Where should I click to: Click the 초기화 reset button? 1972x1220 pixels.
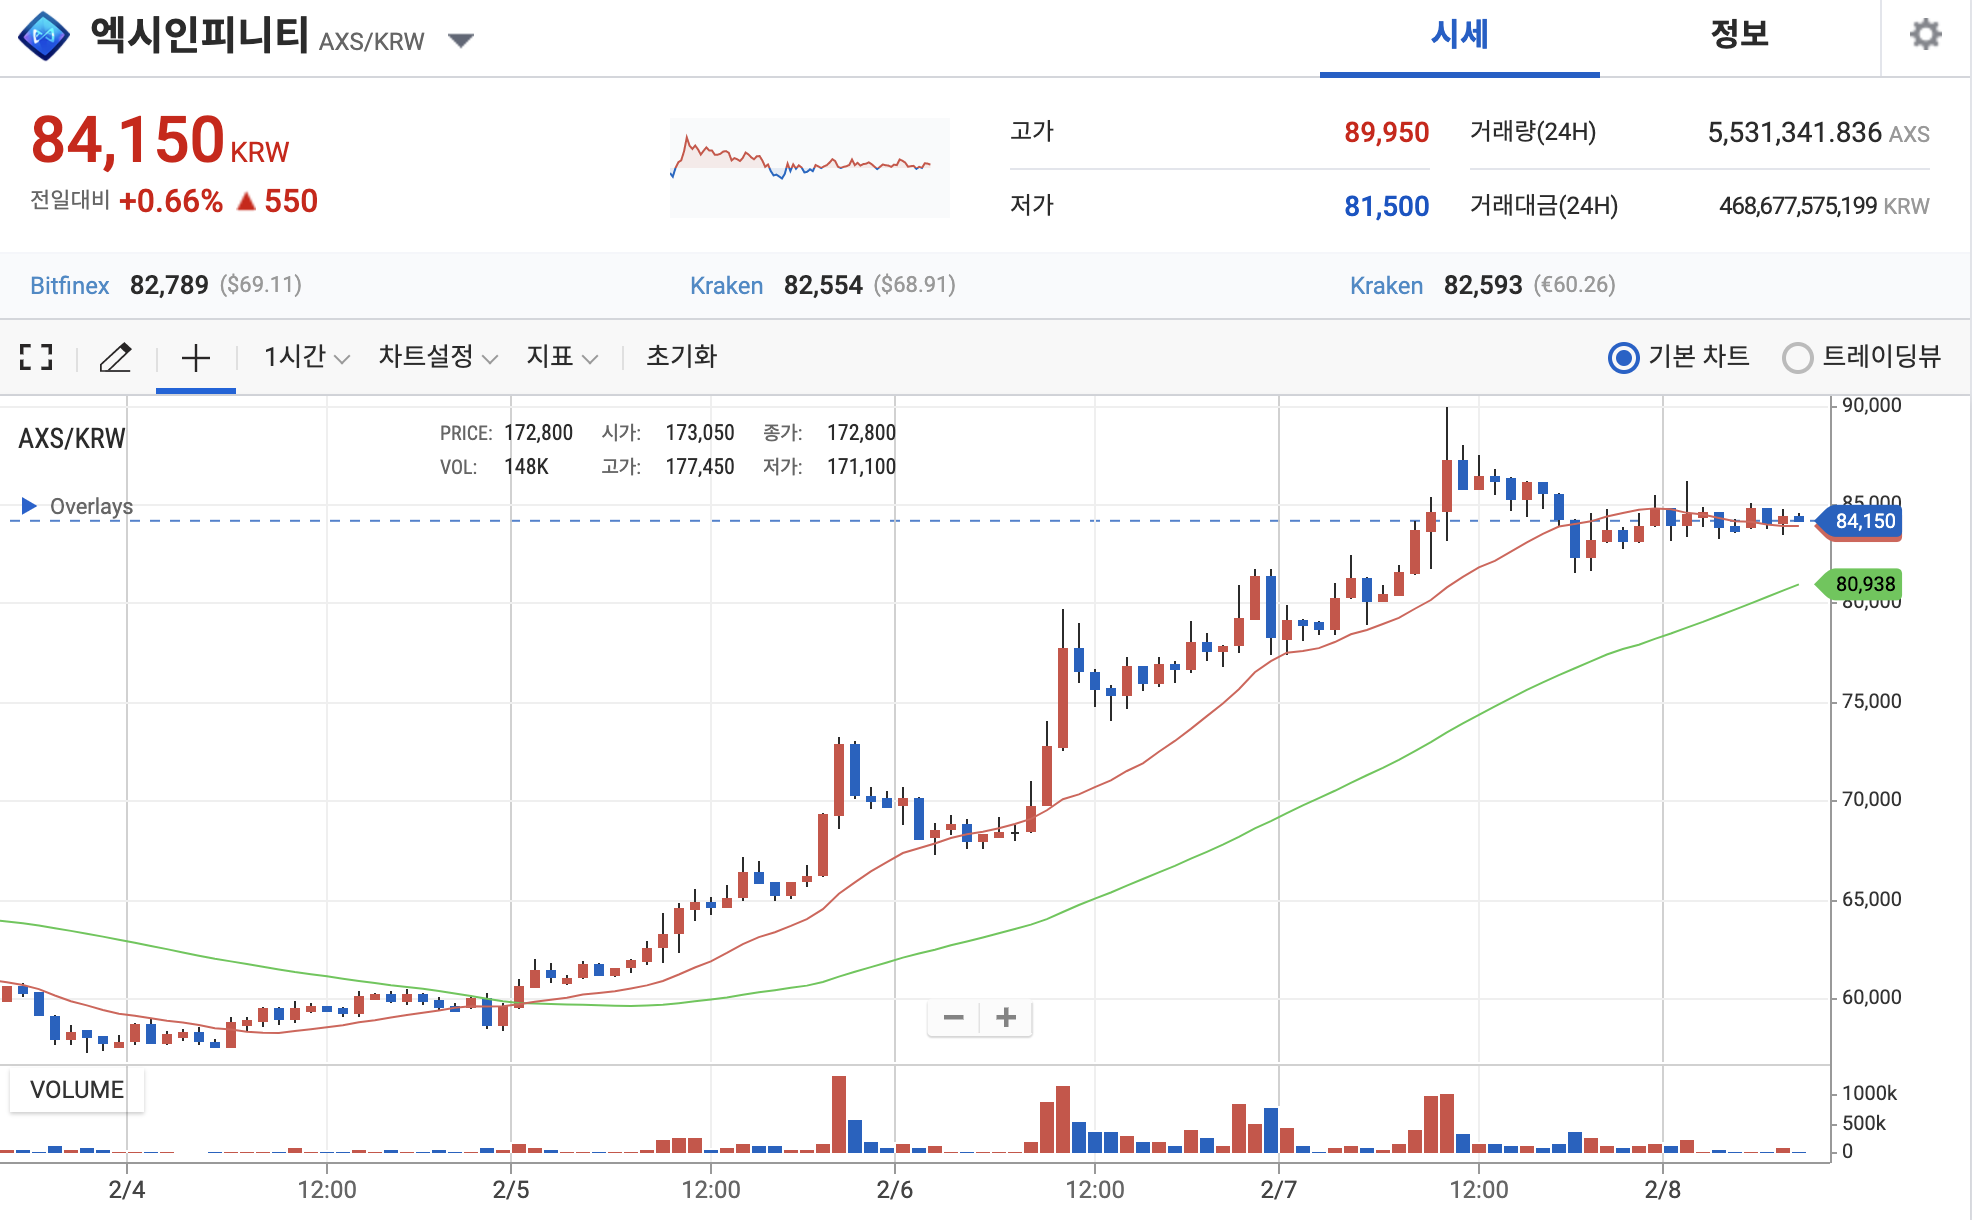(681, 357)
